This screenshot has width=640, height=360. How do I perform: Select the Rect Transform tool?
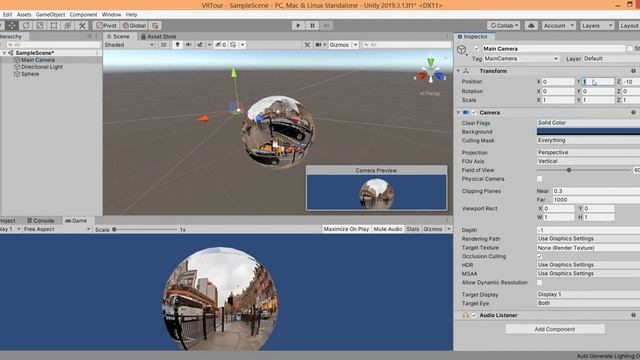[54, 25]
